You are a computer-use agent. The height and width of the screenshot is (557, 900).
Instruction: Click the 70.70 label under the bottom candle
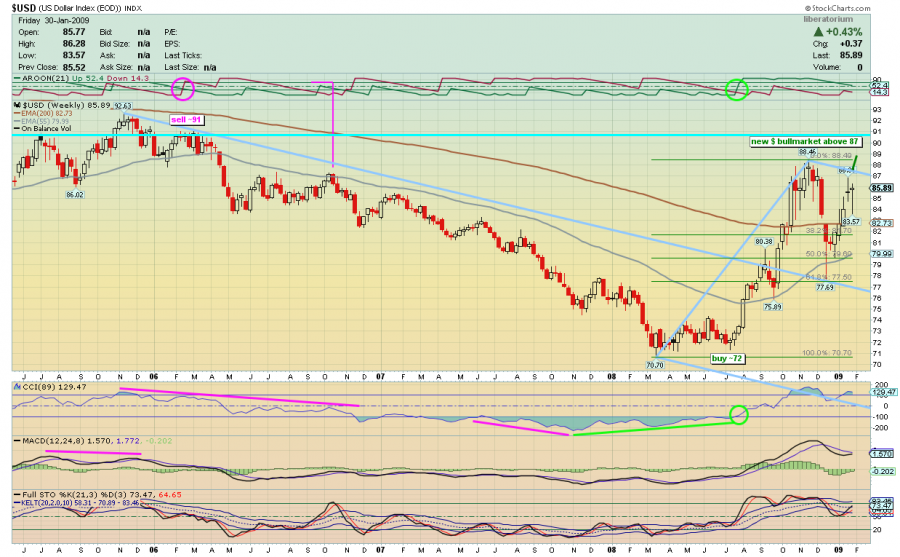coord(655,365)
